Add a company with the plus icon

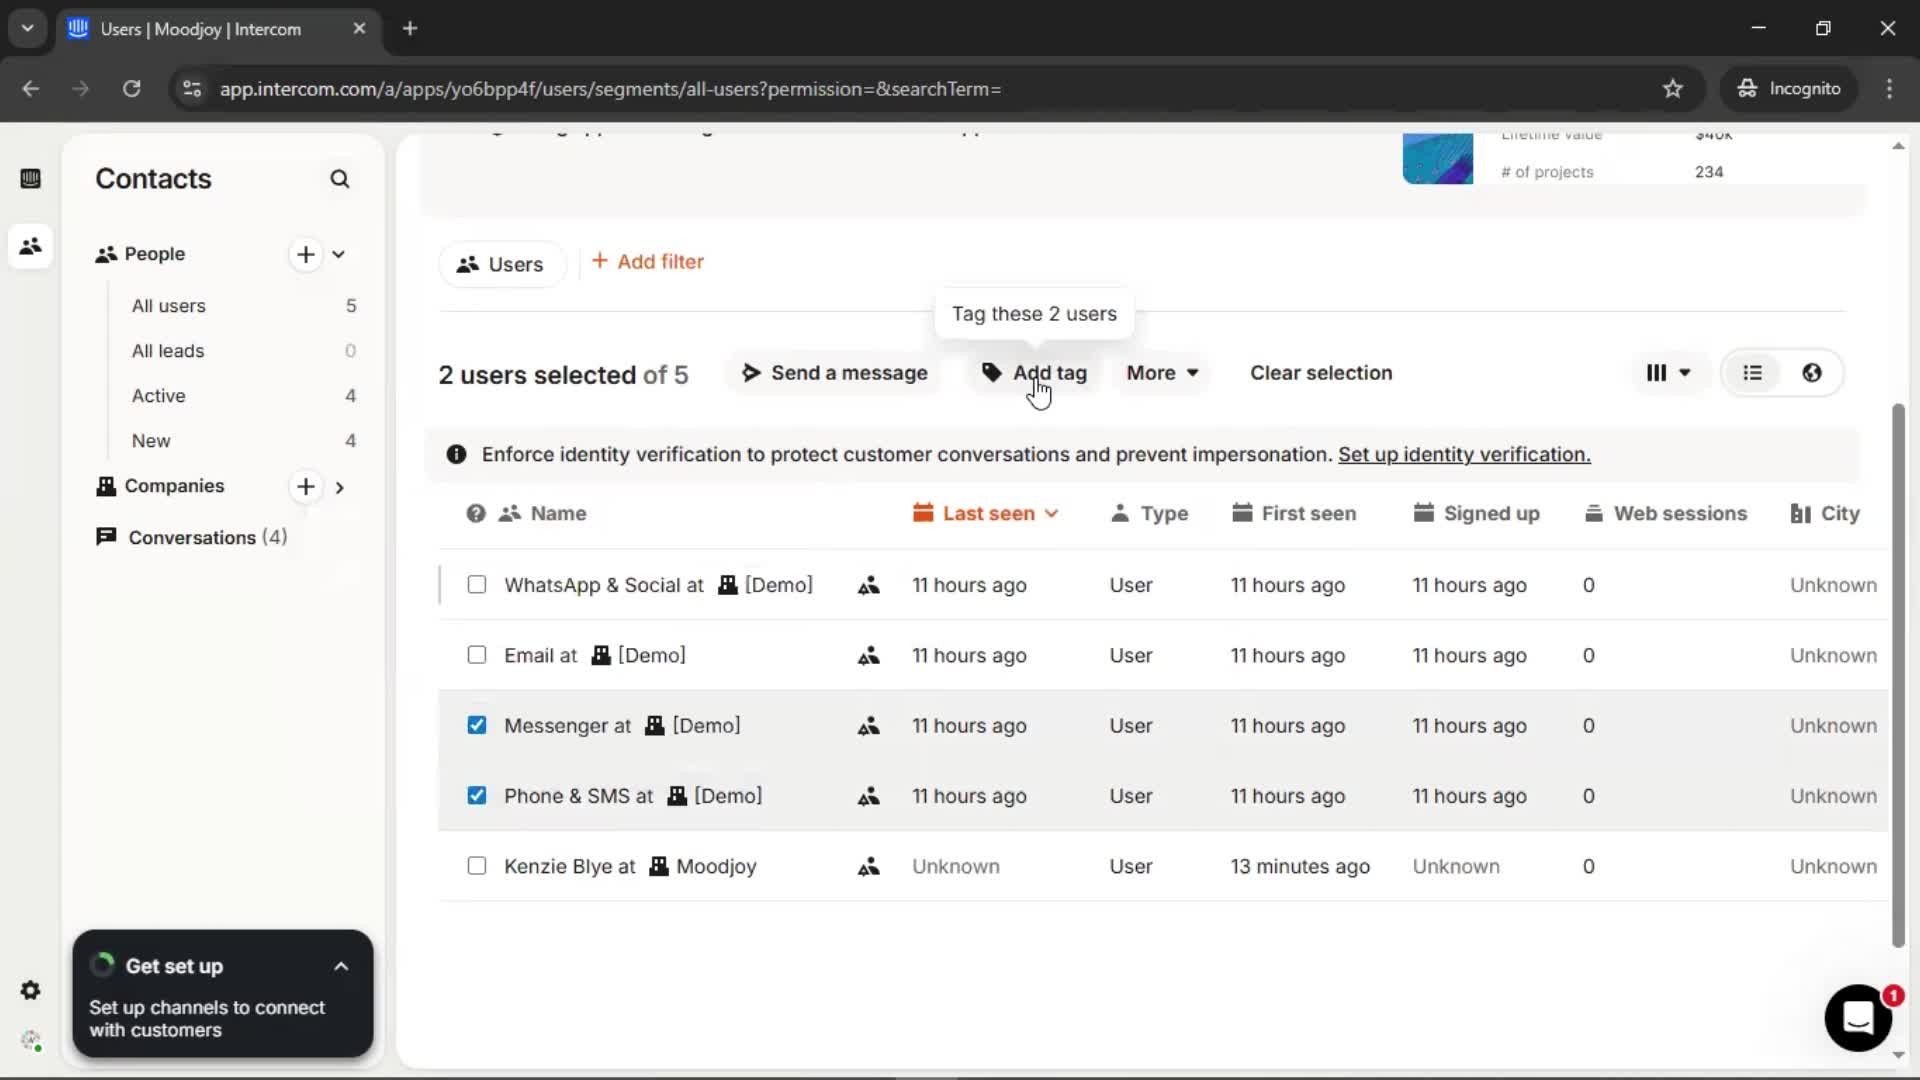[x=306, y=487]
